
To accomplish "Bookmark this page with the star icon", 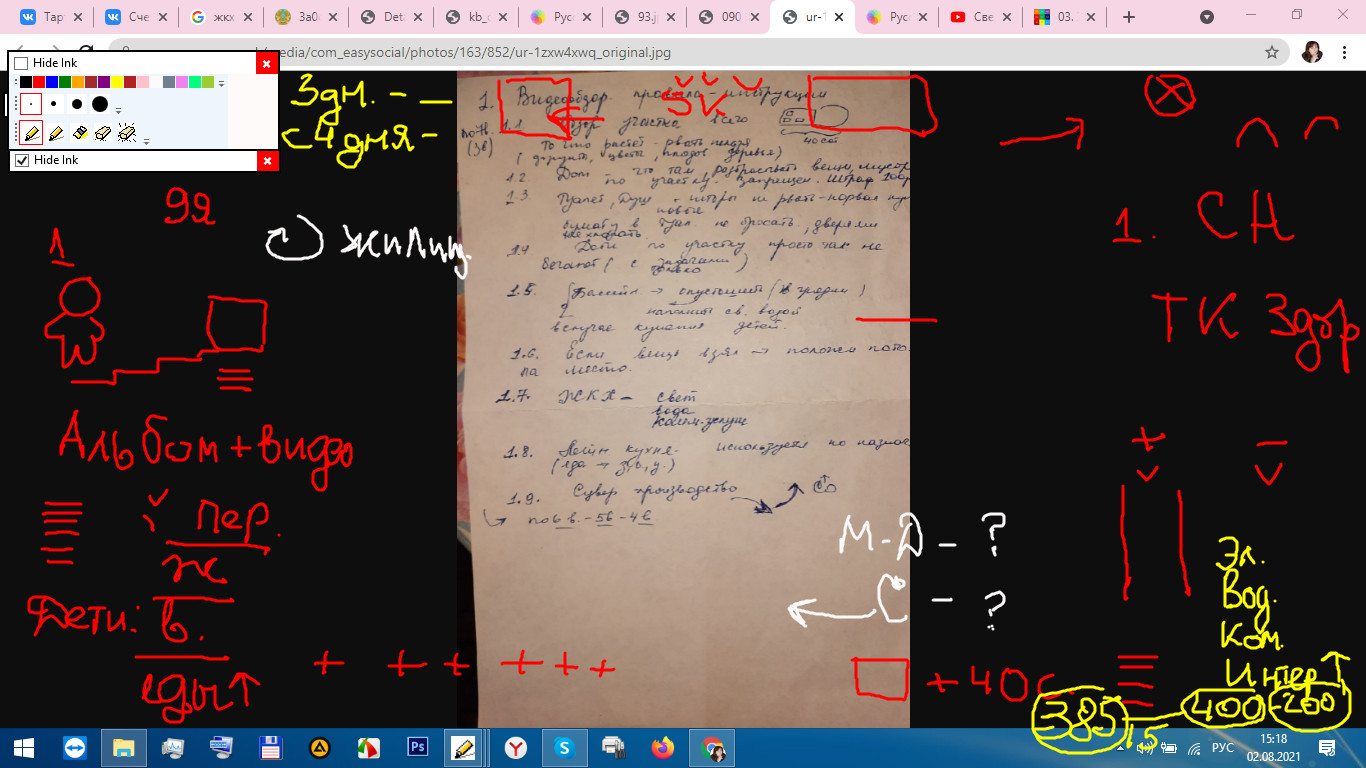I will 1272,52.
